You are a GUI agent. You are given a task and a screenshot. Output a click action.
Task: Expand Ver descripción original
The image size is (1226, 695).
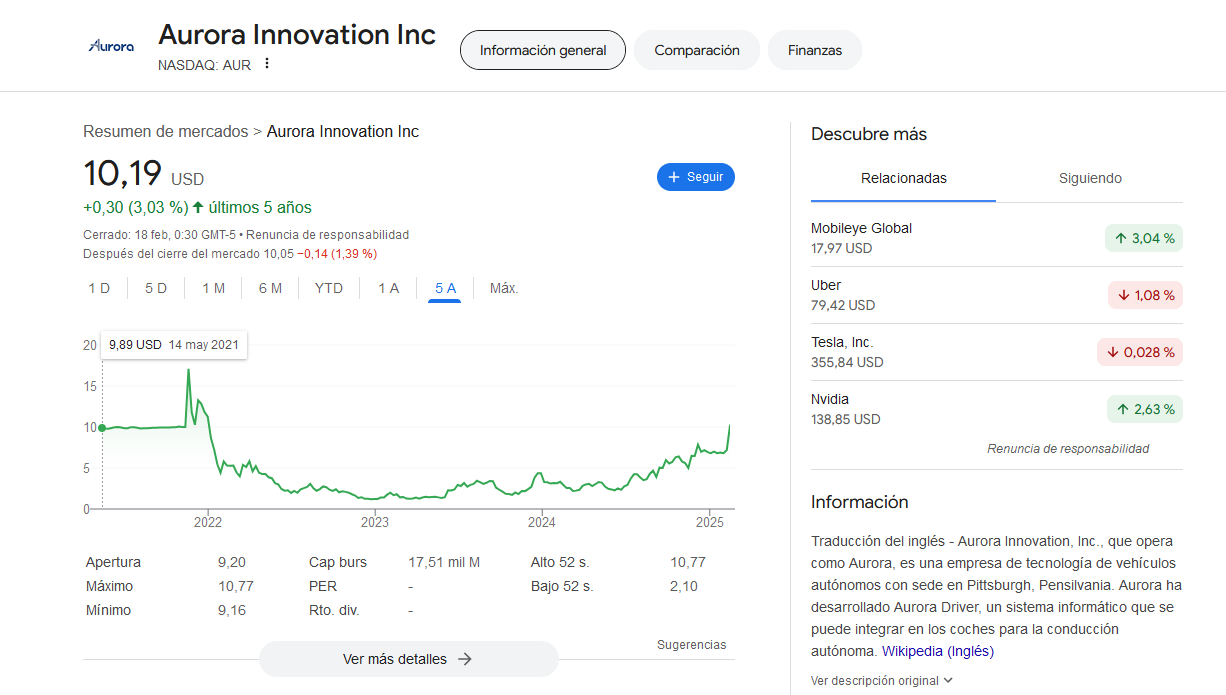[882, 681]
